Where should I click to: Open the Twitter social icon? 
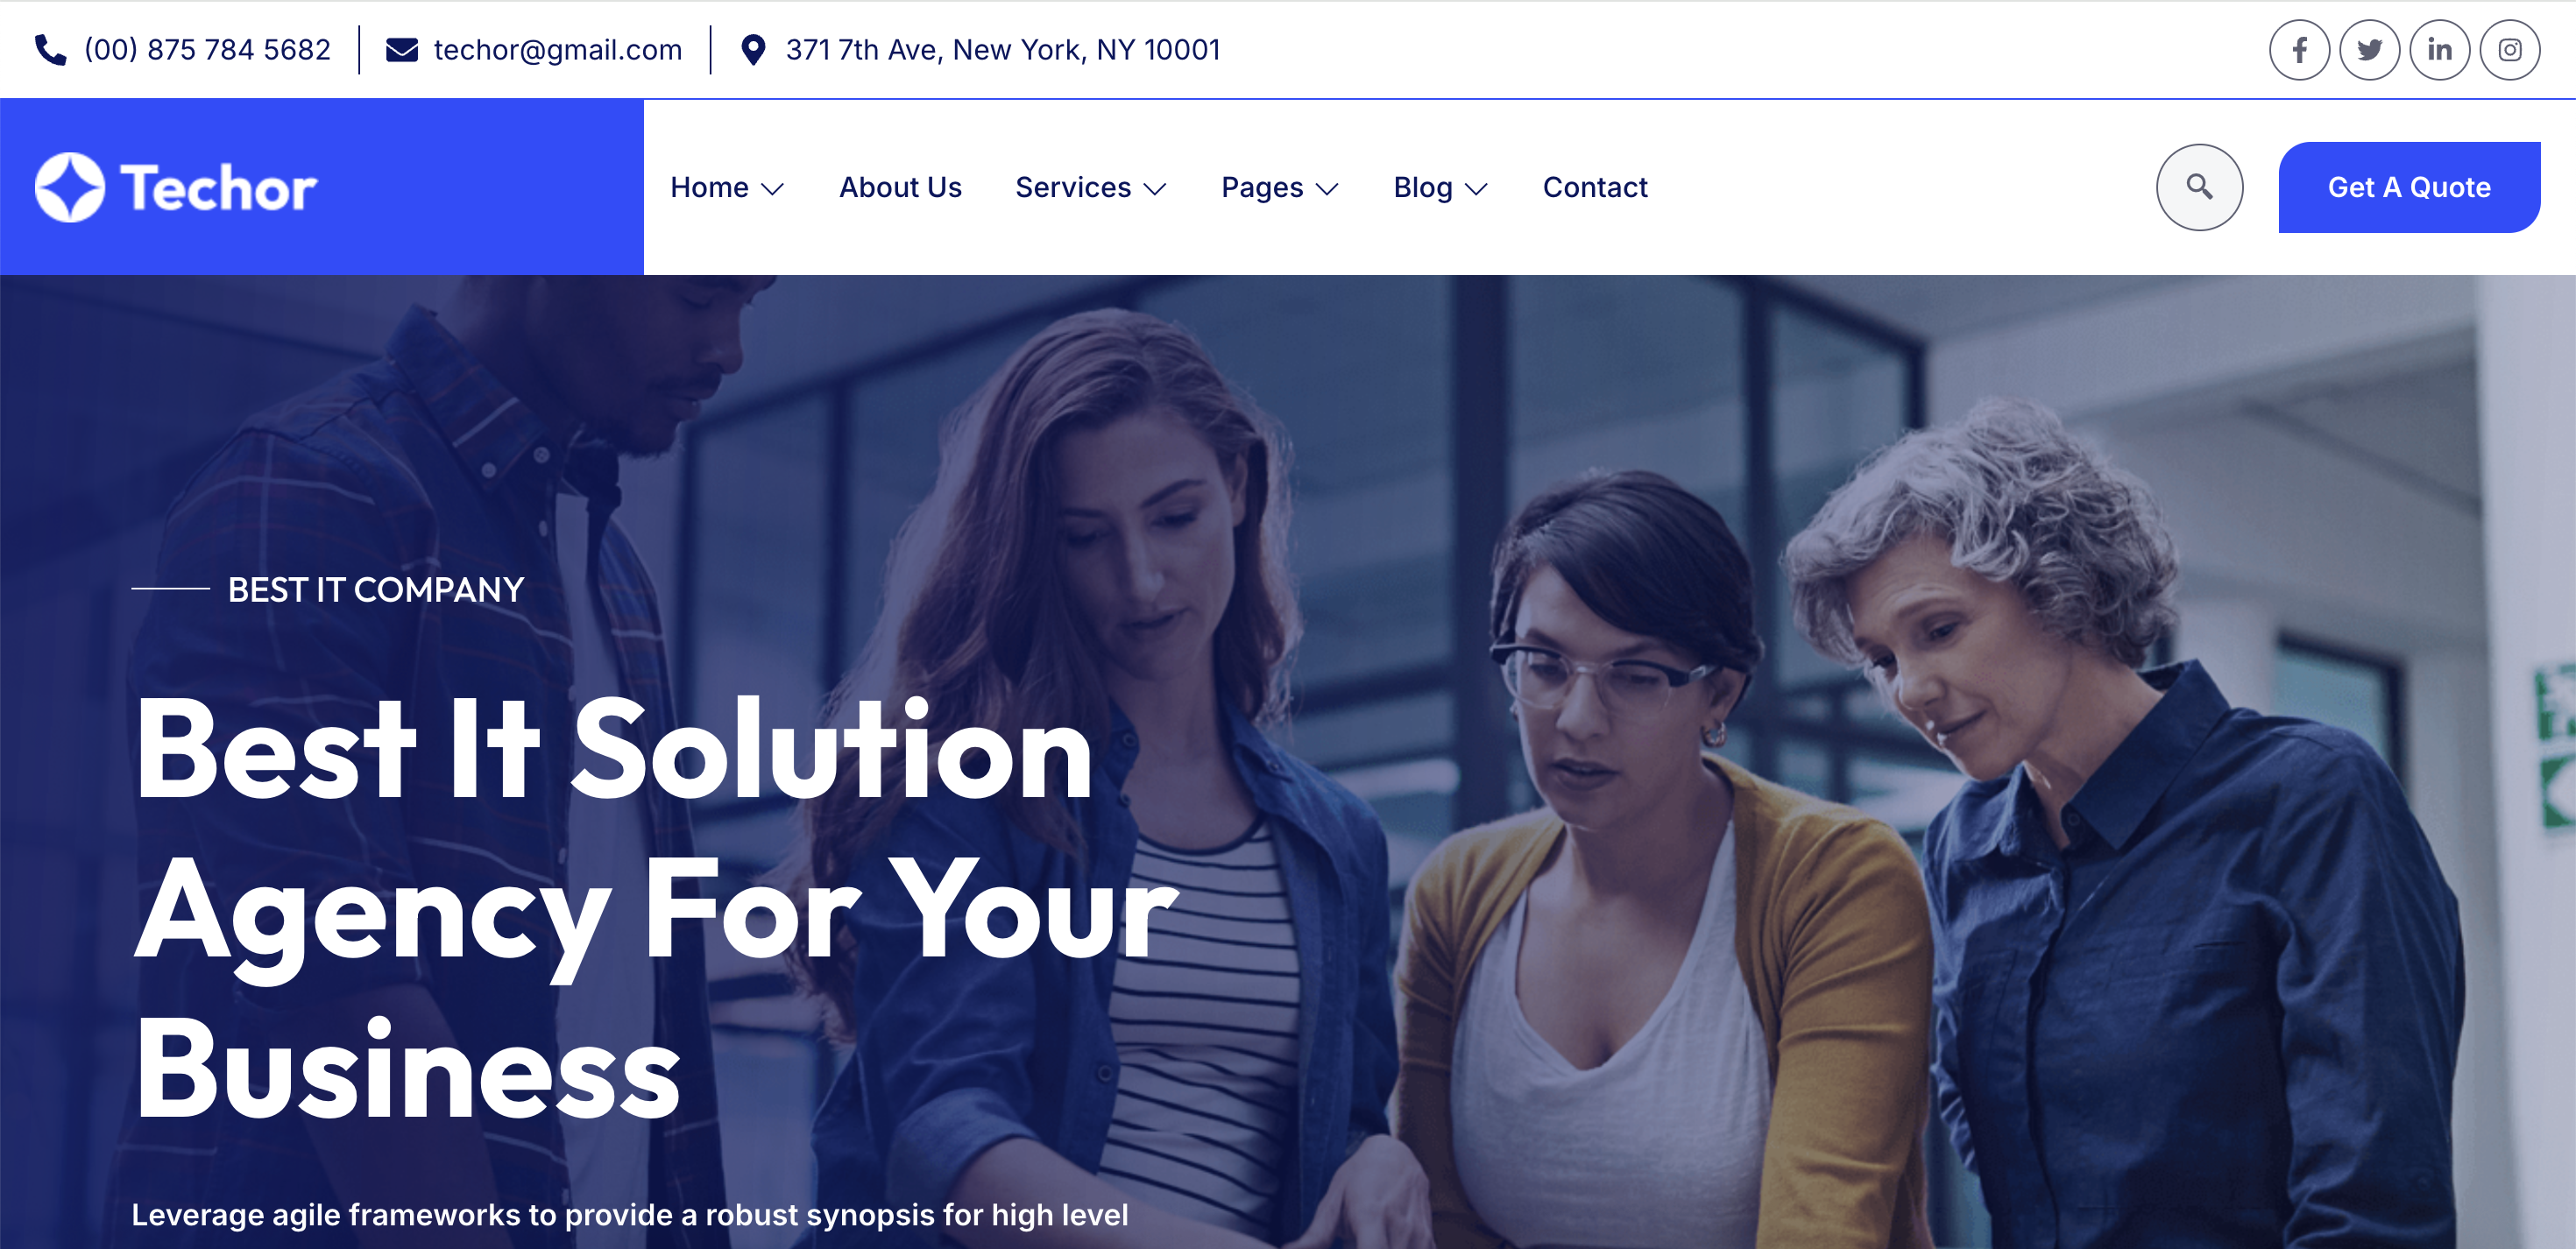2369,50
